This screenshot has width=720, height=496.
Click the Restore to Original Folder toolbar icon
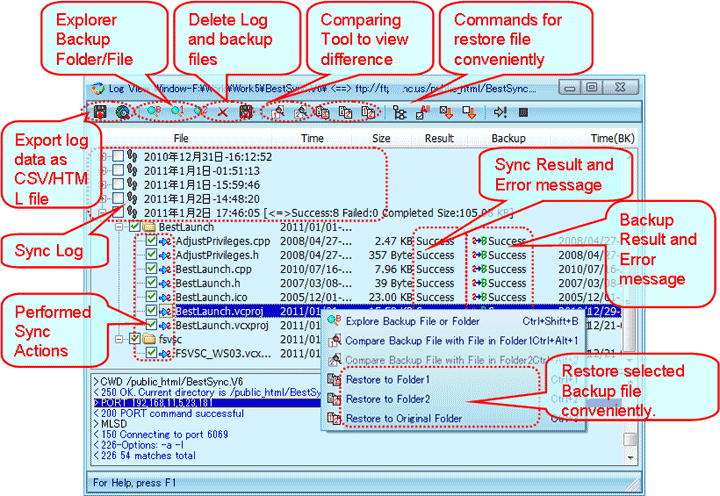(368, 112)
